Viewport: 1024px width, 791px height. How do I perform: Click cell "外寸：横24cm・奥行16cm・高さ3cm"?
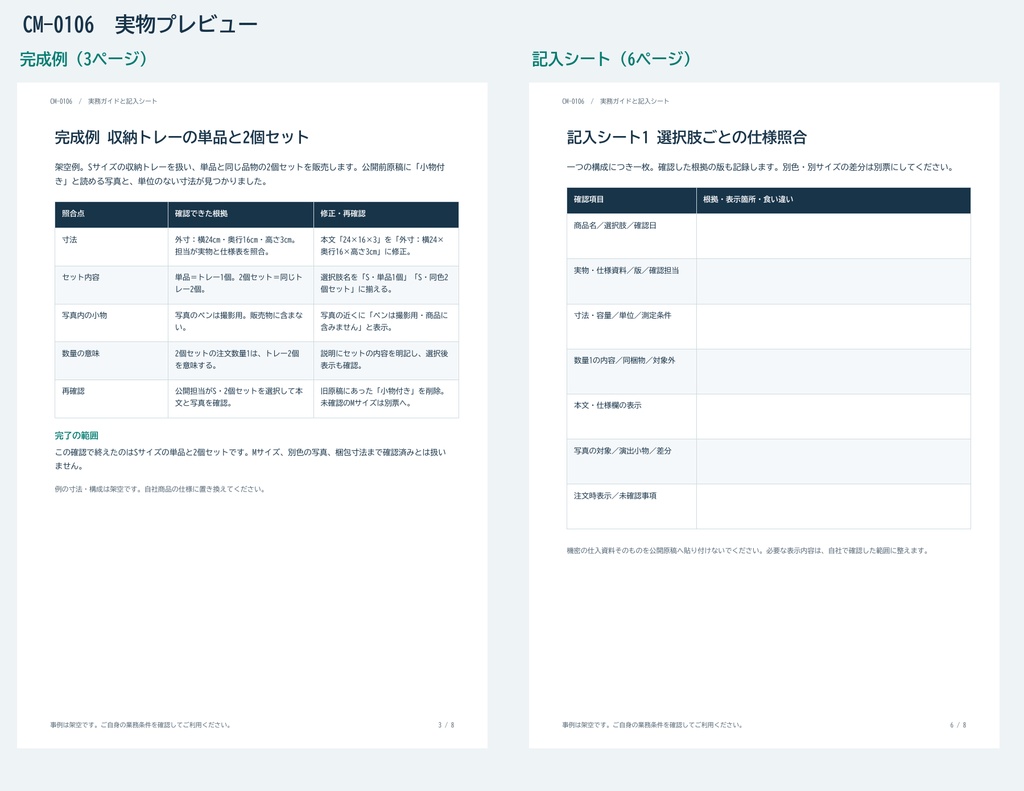coord(240,246)
